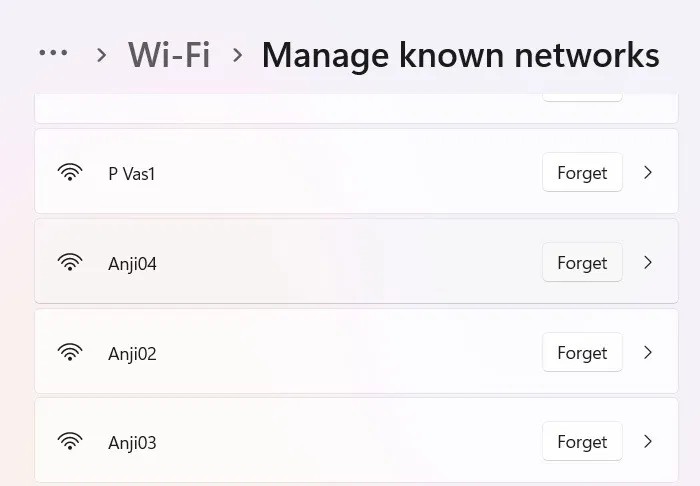Expand P Vas1 network details chevron
This screenshot has width=700, height=486.
coord(648,173)
